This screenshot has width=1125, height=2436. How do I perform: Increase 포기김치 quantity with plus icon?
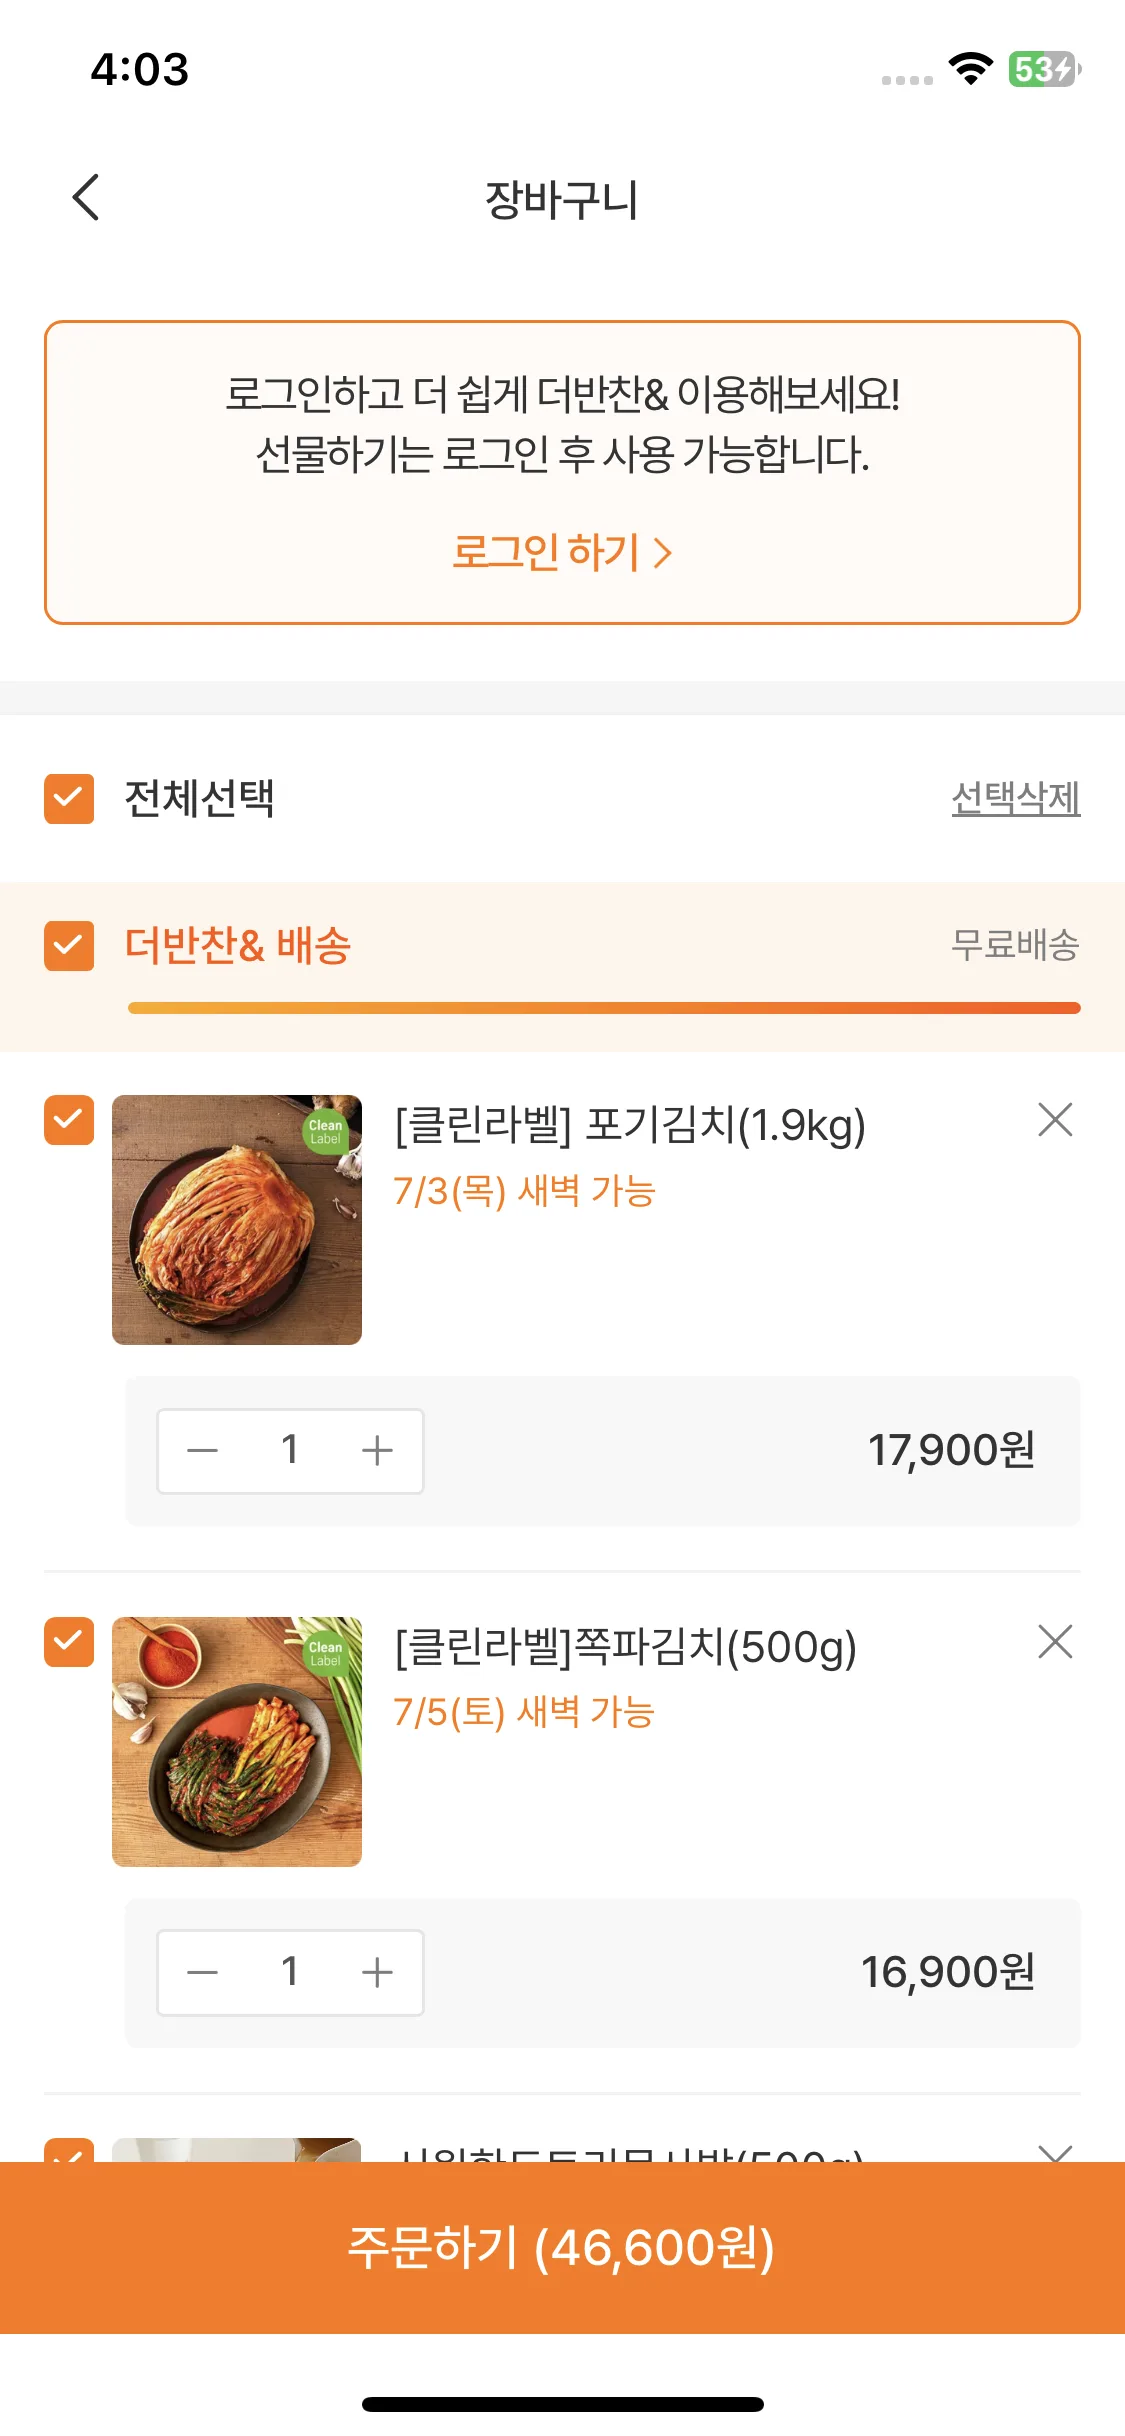pyautogui.click(x=377, y=1451)
